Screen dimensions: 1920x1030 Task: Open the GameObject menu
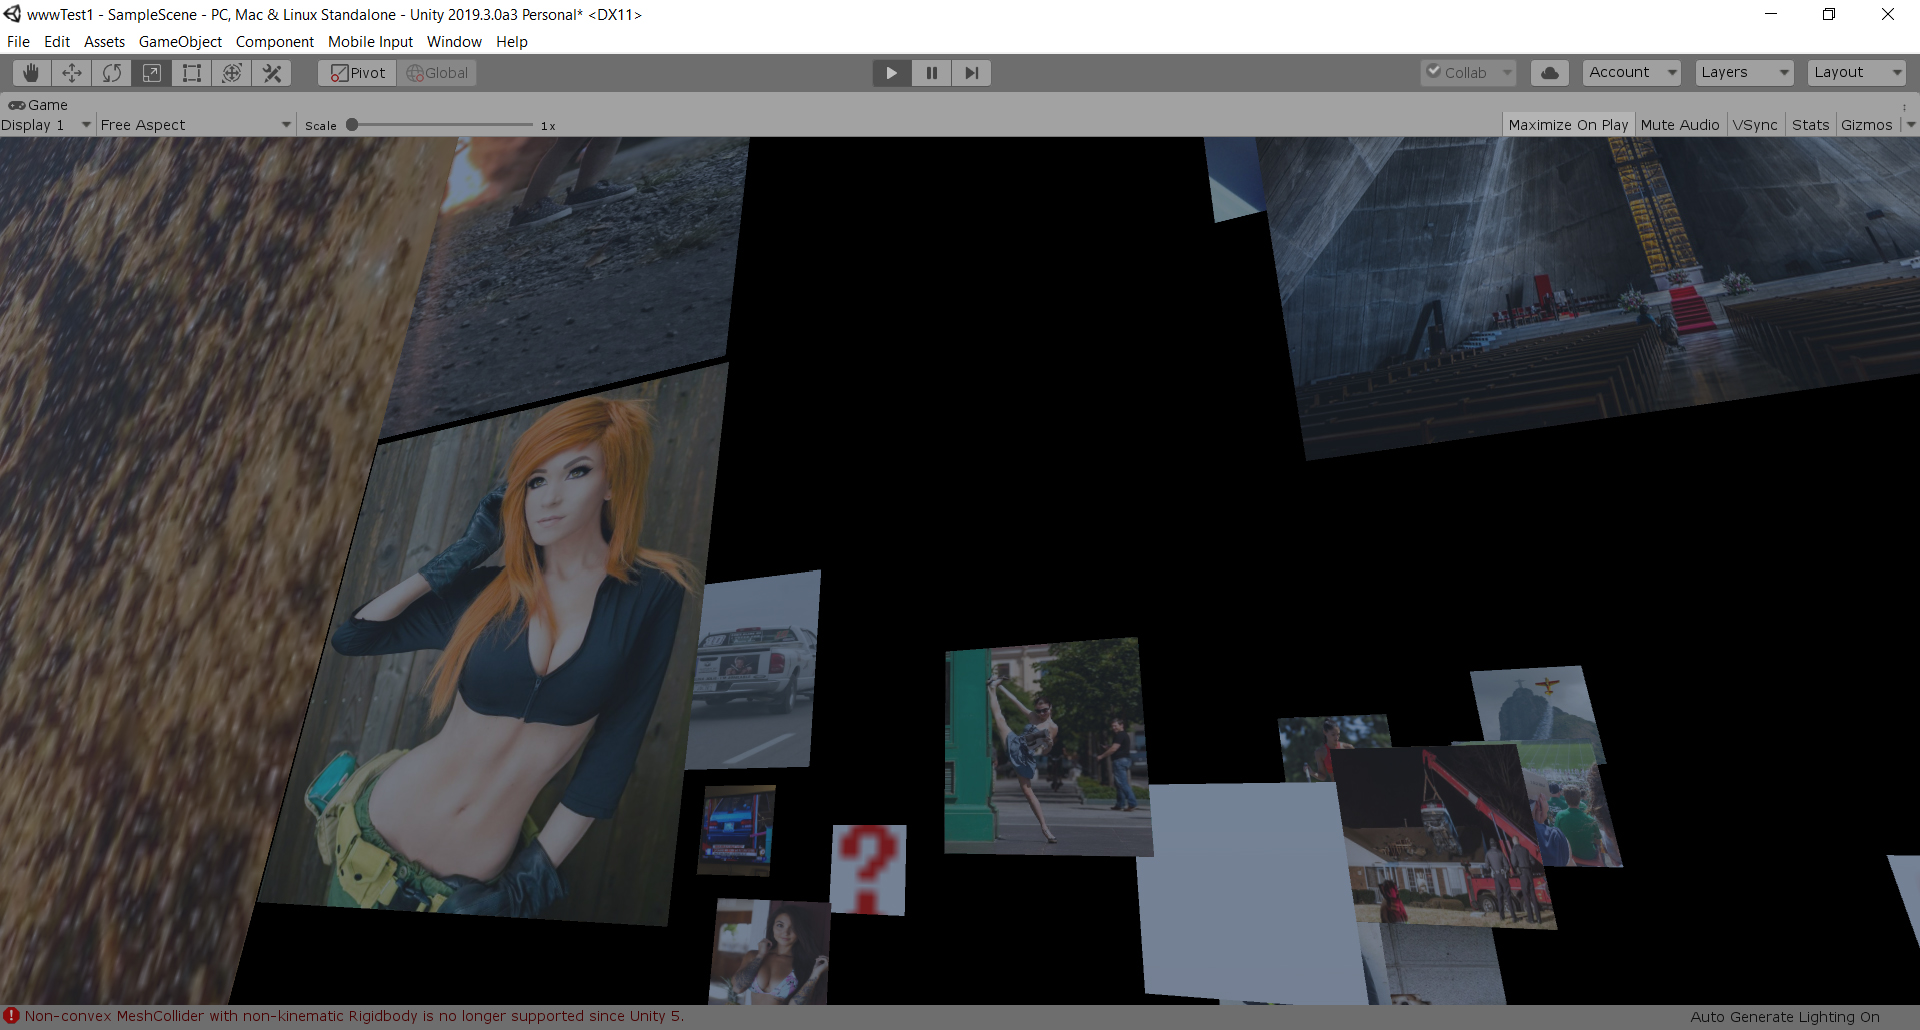tap(180, 42)
